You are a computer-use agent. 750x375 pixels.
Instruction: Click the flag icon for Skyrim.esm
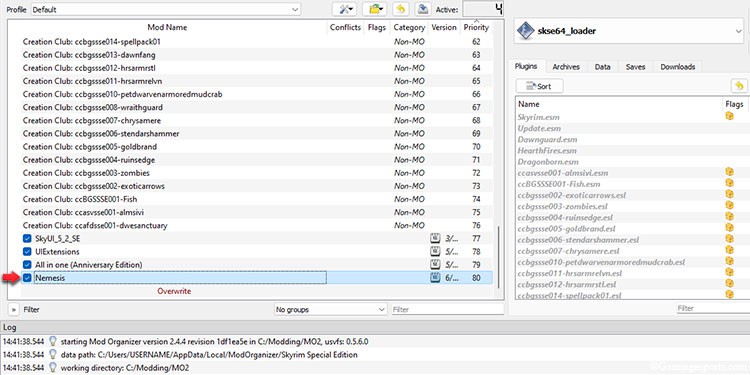[729, 116]
